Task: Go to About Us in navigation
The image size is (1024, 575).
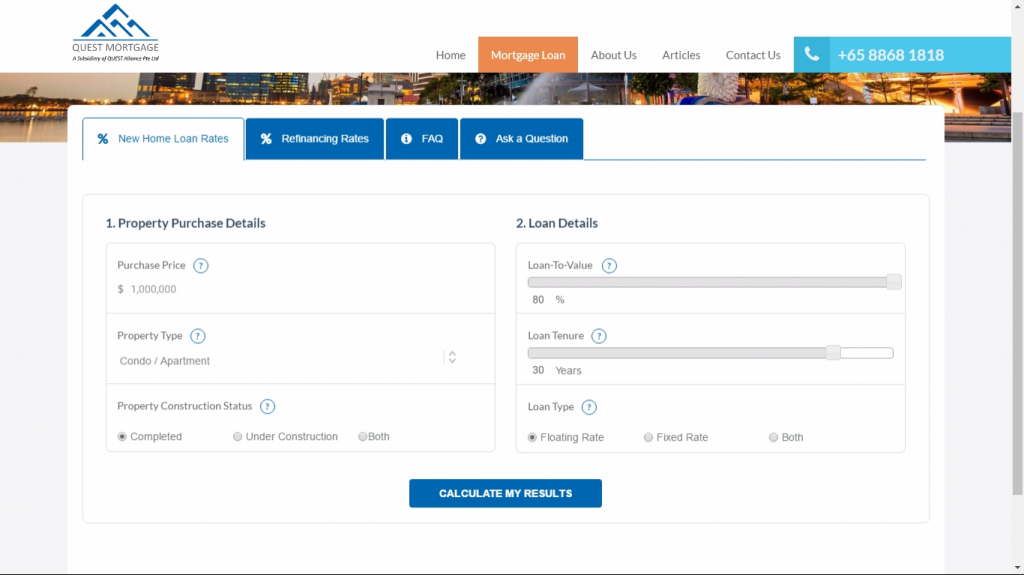Action: [613, 55]
